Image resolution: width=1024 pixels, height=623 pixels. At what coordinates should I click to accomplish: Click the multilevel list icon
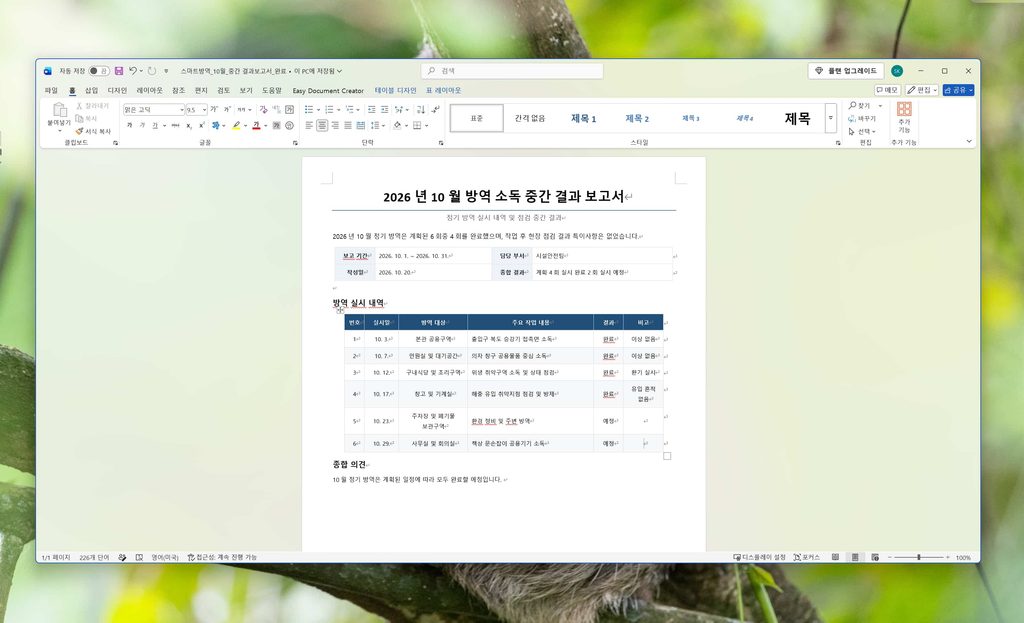pyautogui.click(x=349, y=109)
